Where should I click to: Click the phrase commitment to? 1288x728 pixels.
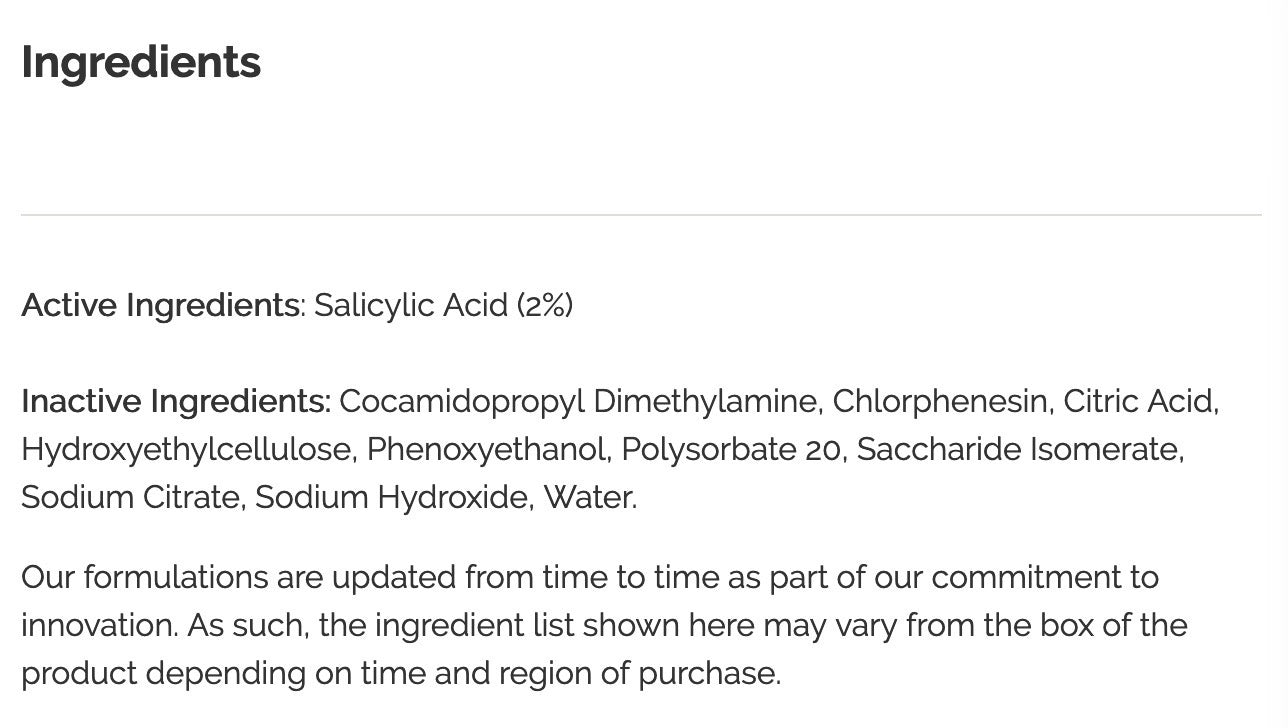click(x=1045, y=577)
